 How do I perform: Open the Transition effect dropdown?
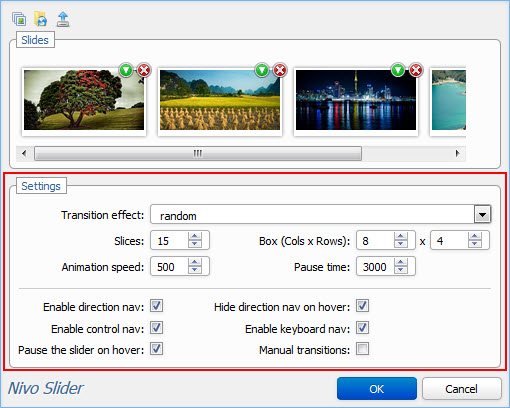[482, 215]
